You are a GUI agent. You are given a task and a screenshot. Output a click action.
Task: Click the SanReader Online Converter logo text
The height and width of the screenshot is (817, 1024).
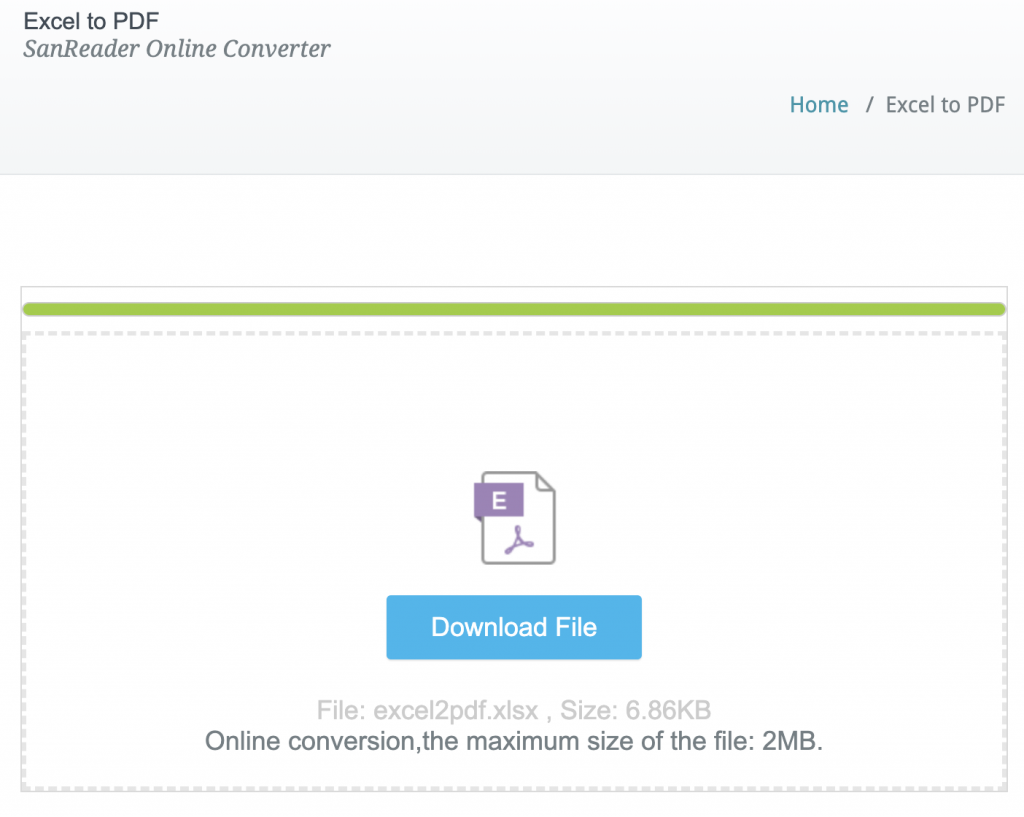tap(176, 48)
